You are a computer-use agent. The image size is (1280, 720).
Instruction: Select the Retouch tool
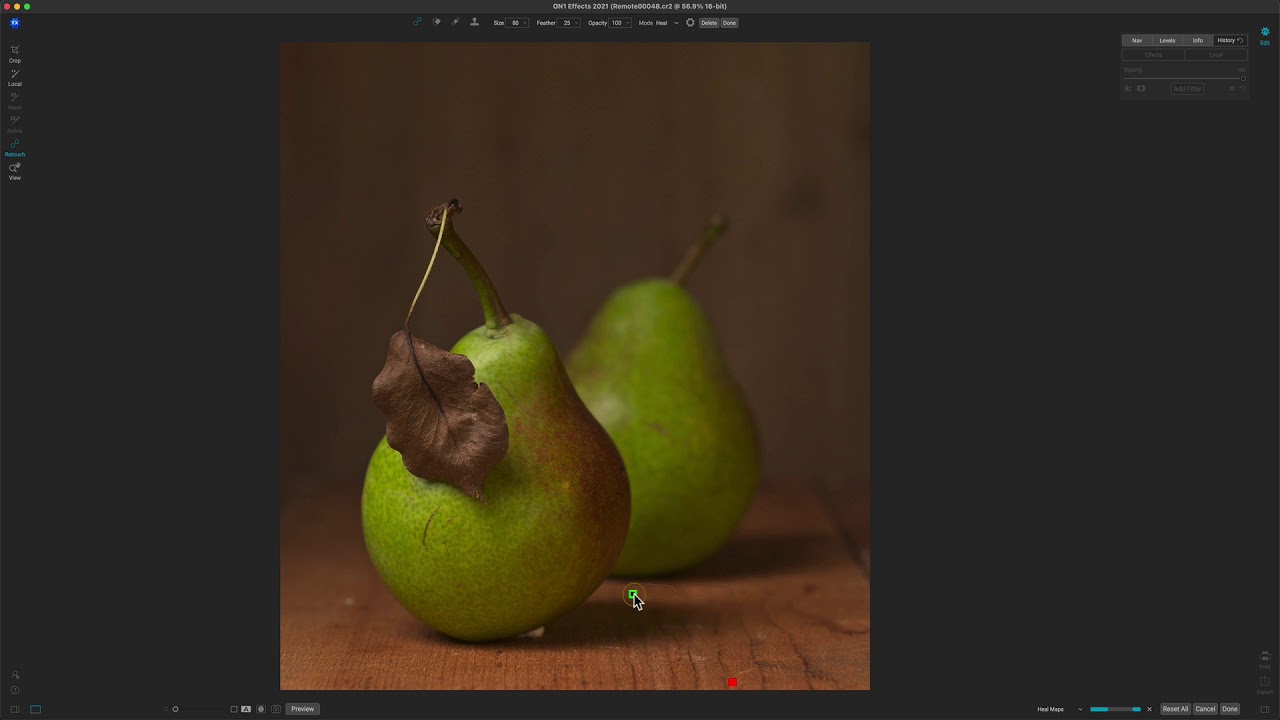coord(14,147)
